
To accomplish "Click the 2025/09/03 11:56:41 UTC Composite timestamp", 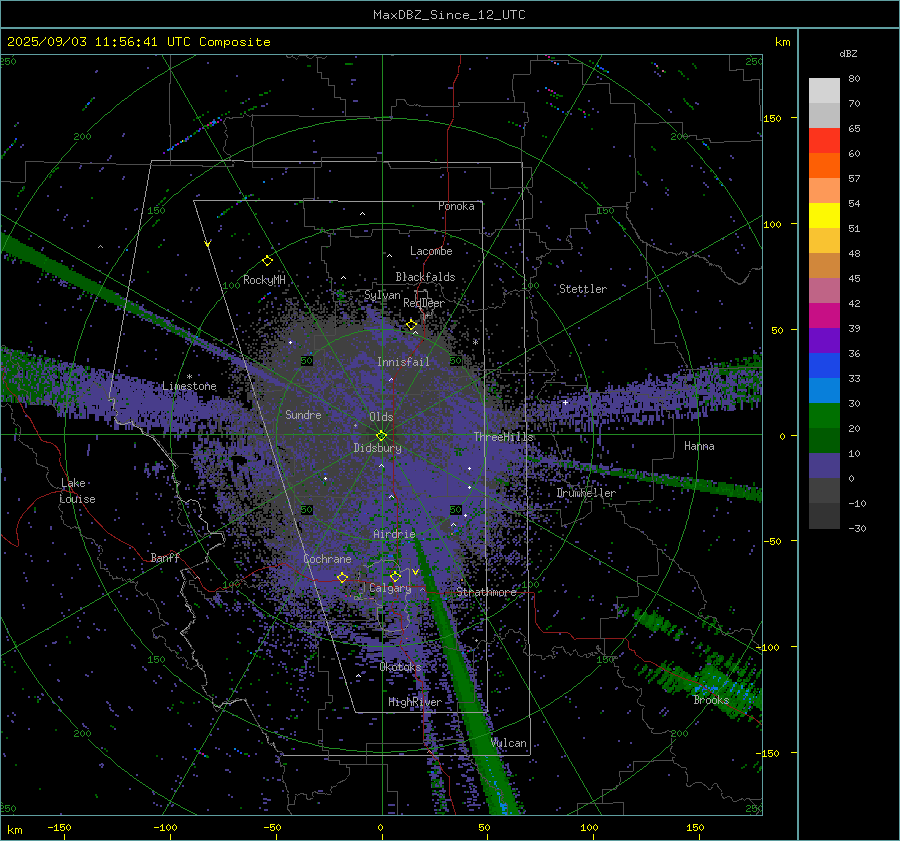I will point(138,42).
